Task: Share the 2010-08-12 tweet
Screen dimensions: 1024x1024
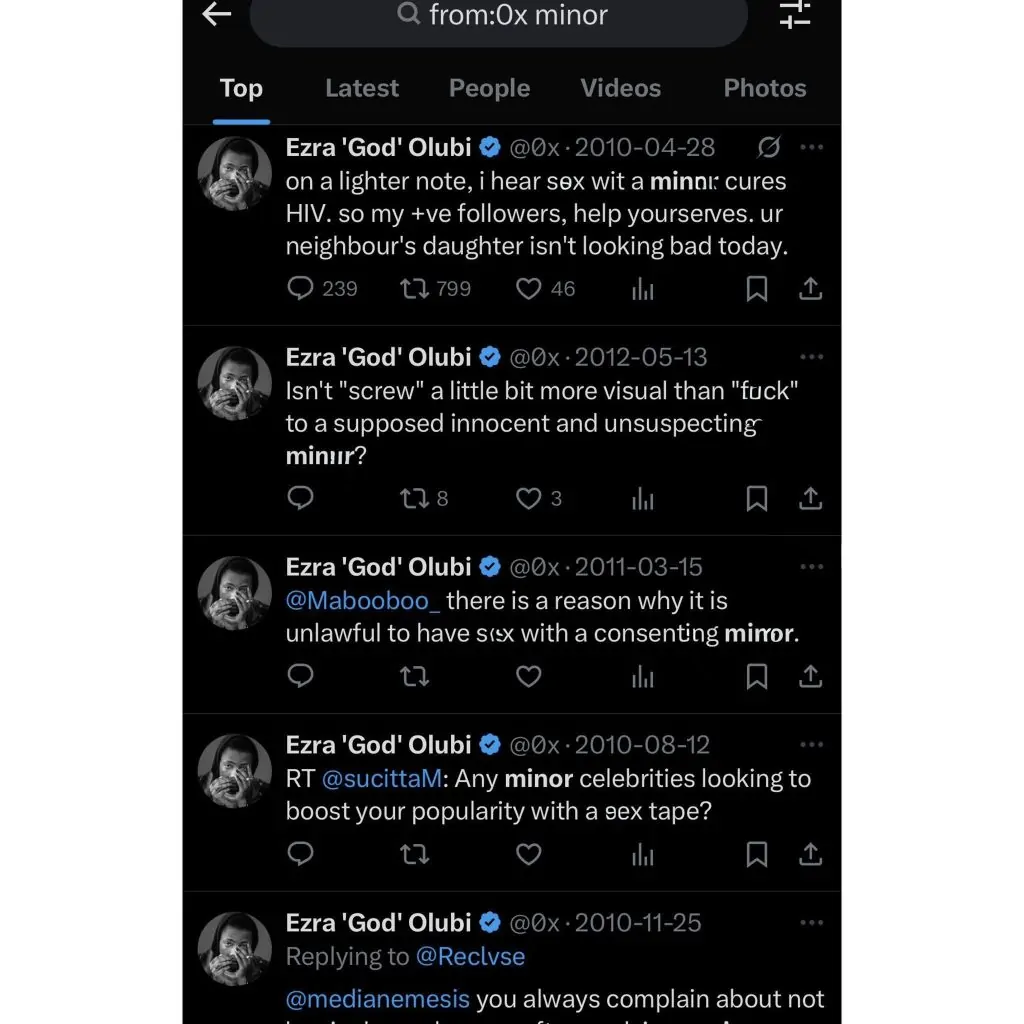Action: (x=810, y=854)
